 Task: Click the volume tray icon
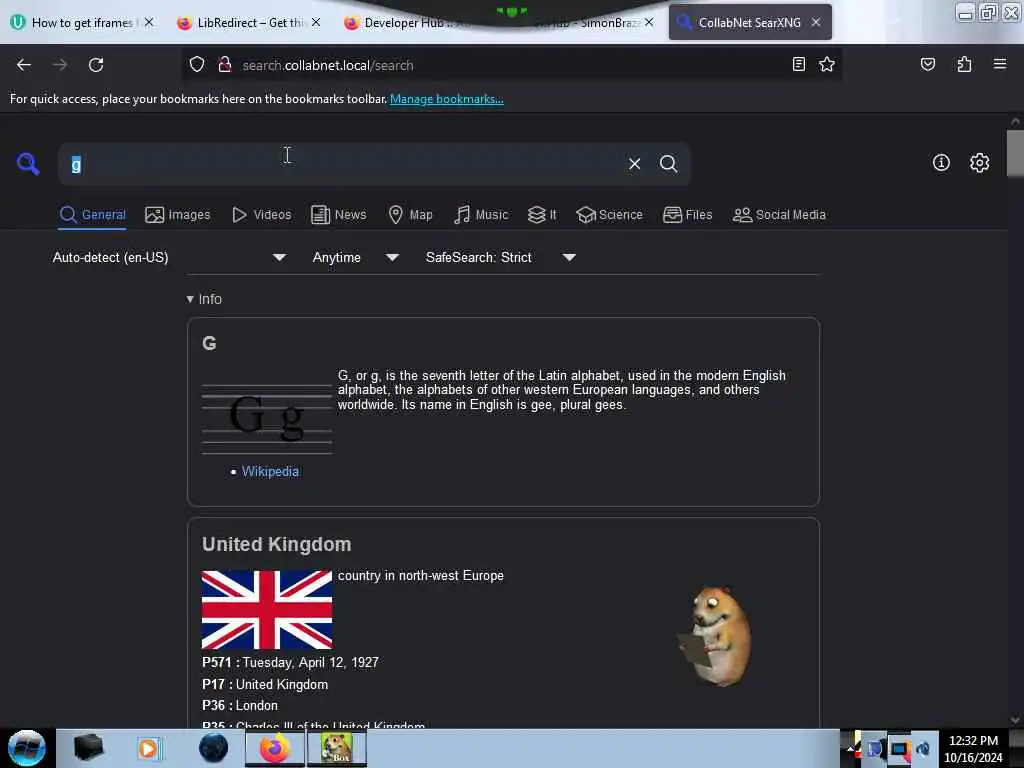(923, 748)
